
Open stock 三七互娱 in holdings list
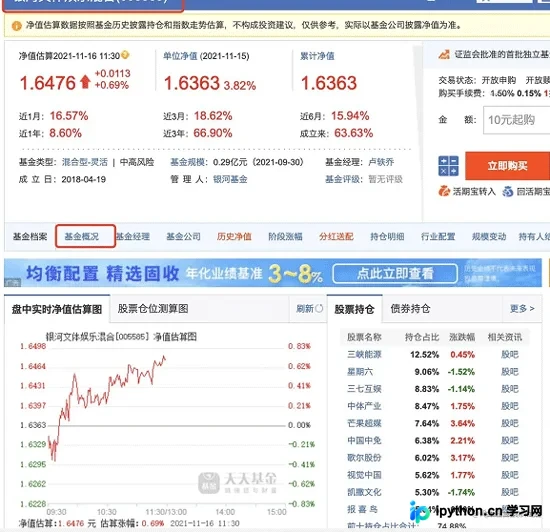[x=364, y=389]
